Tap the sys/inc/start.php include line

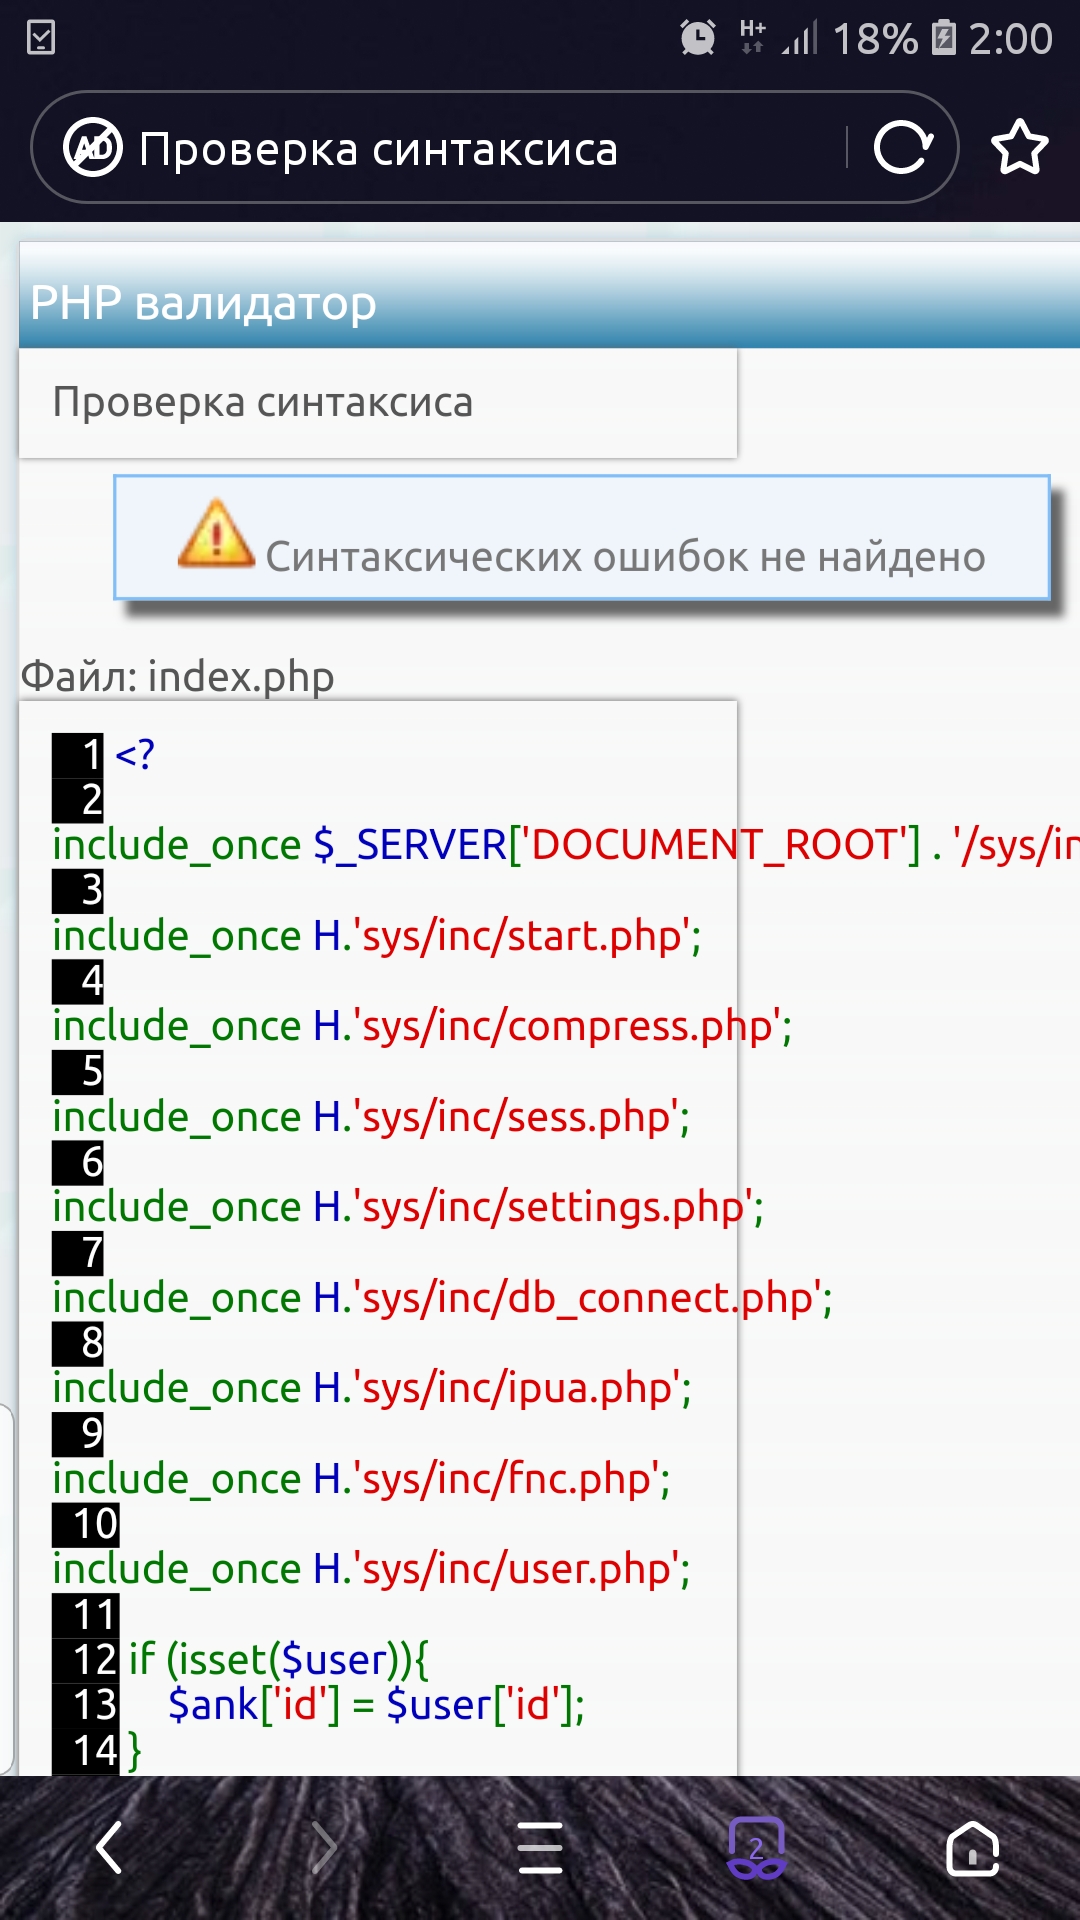pos(376,936)
